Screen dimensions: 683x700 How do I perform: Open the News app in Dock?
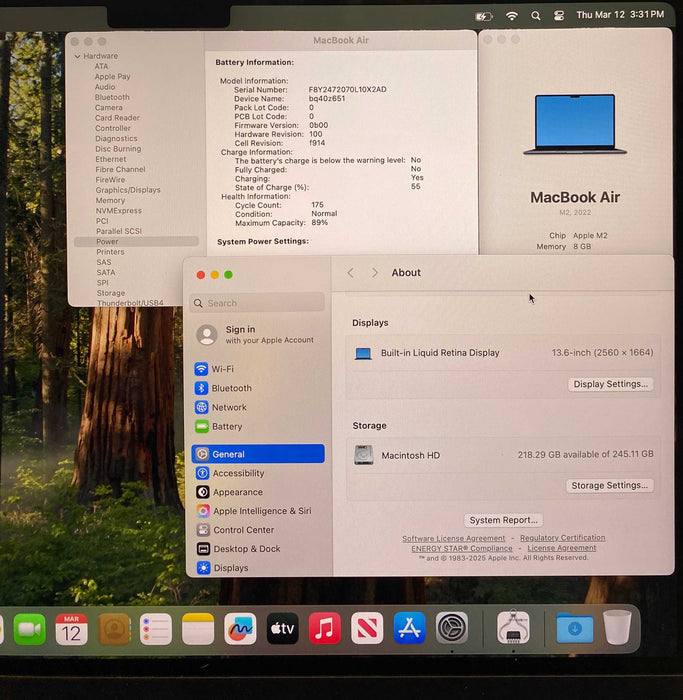[x=367, y=629]
